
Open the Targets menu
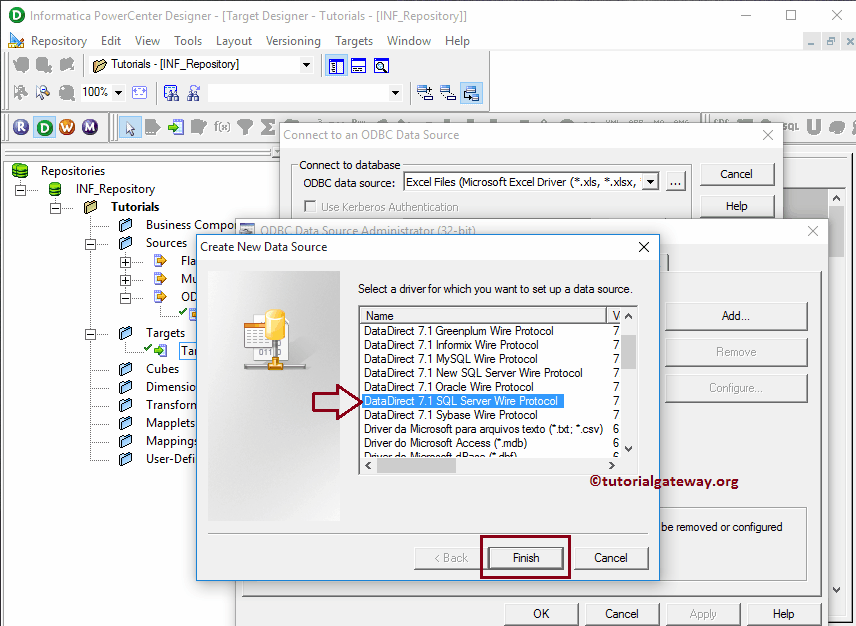click(354, 41)
